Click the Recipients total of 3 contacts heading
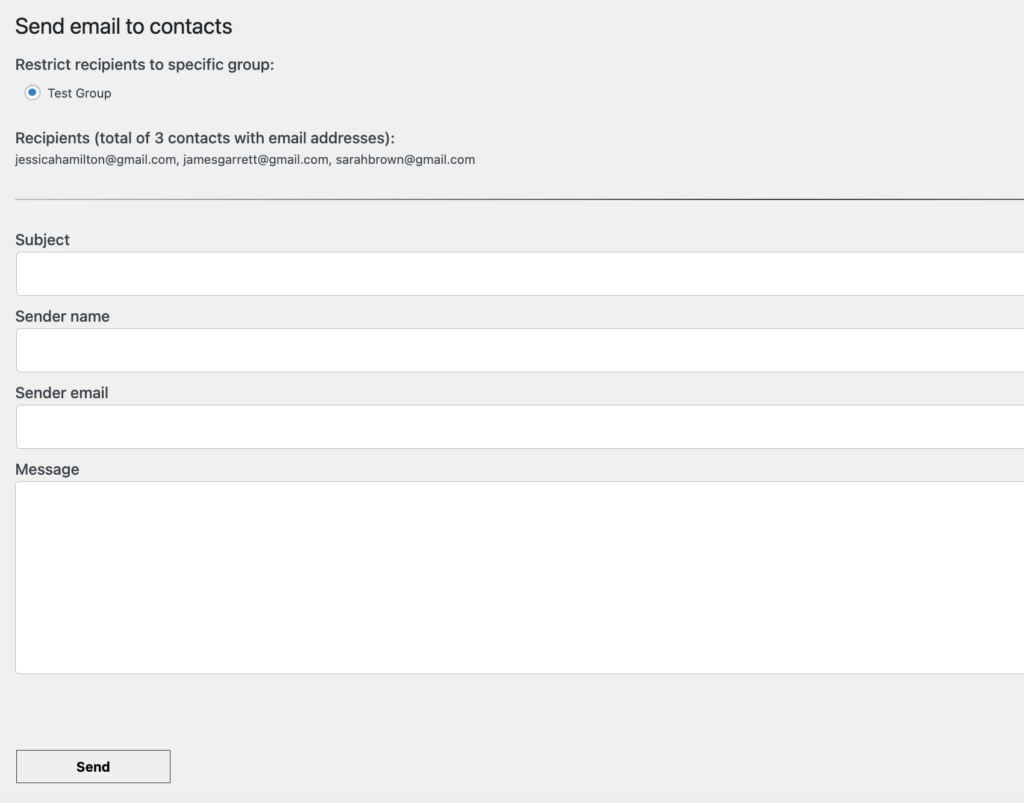The image size is (1024, 803). pos(205,138)
